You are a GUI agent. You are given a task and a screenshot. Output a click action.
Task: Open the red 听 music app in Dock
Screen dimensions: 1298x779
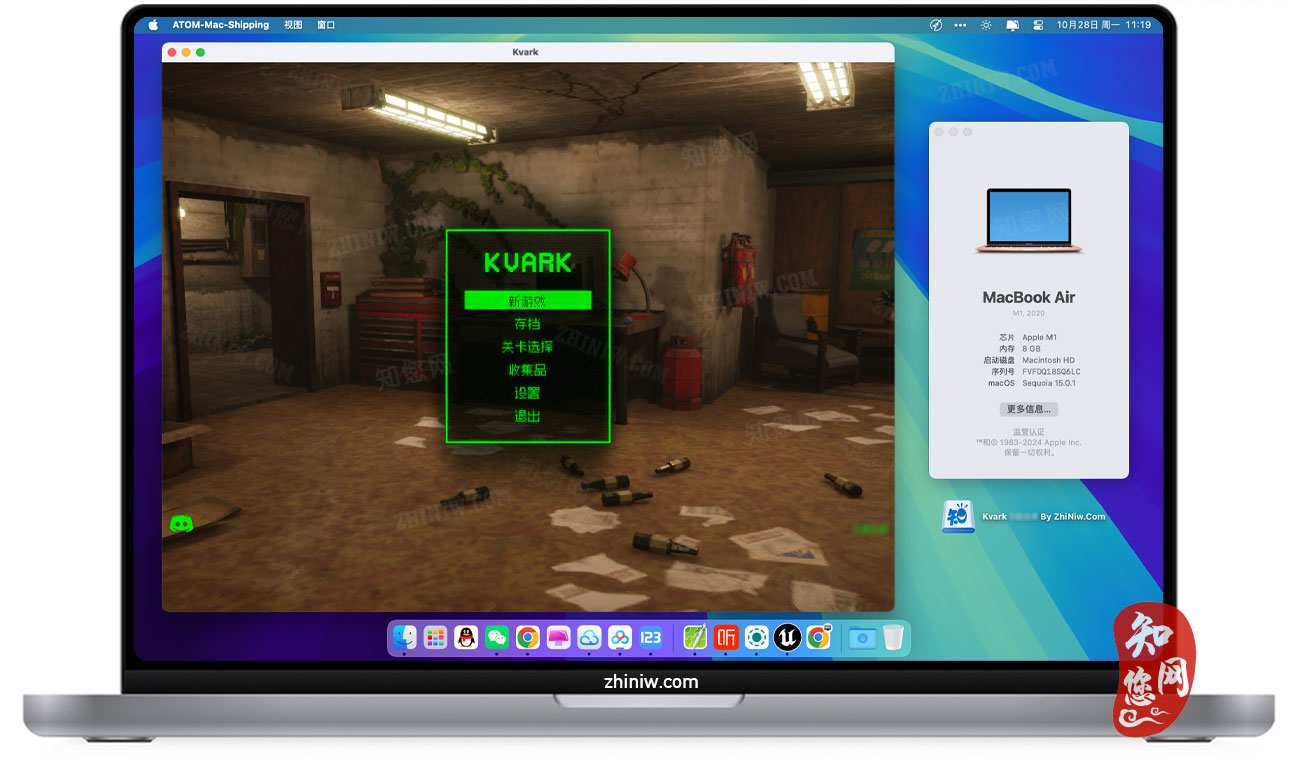click(726, 637)
